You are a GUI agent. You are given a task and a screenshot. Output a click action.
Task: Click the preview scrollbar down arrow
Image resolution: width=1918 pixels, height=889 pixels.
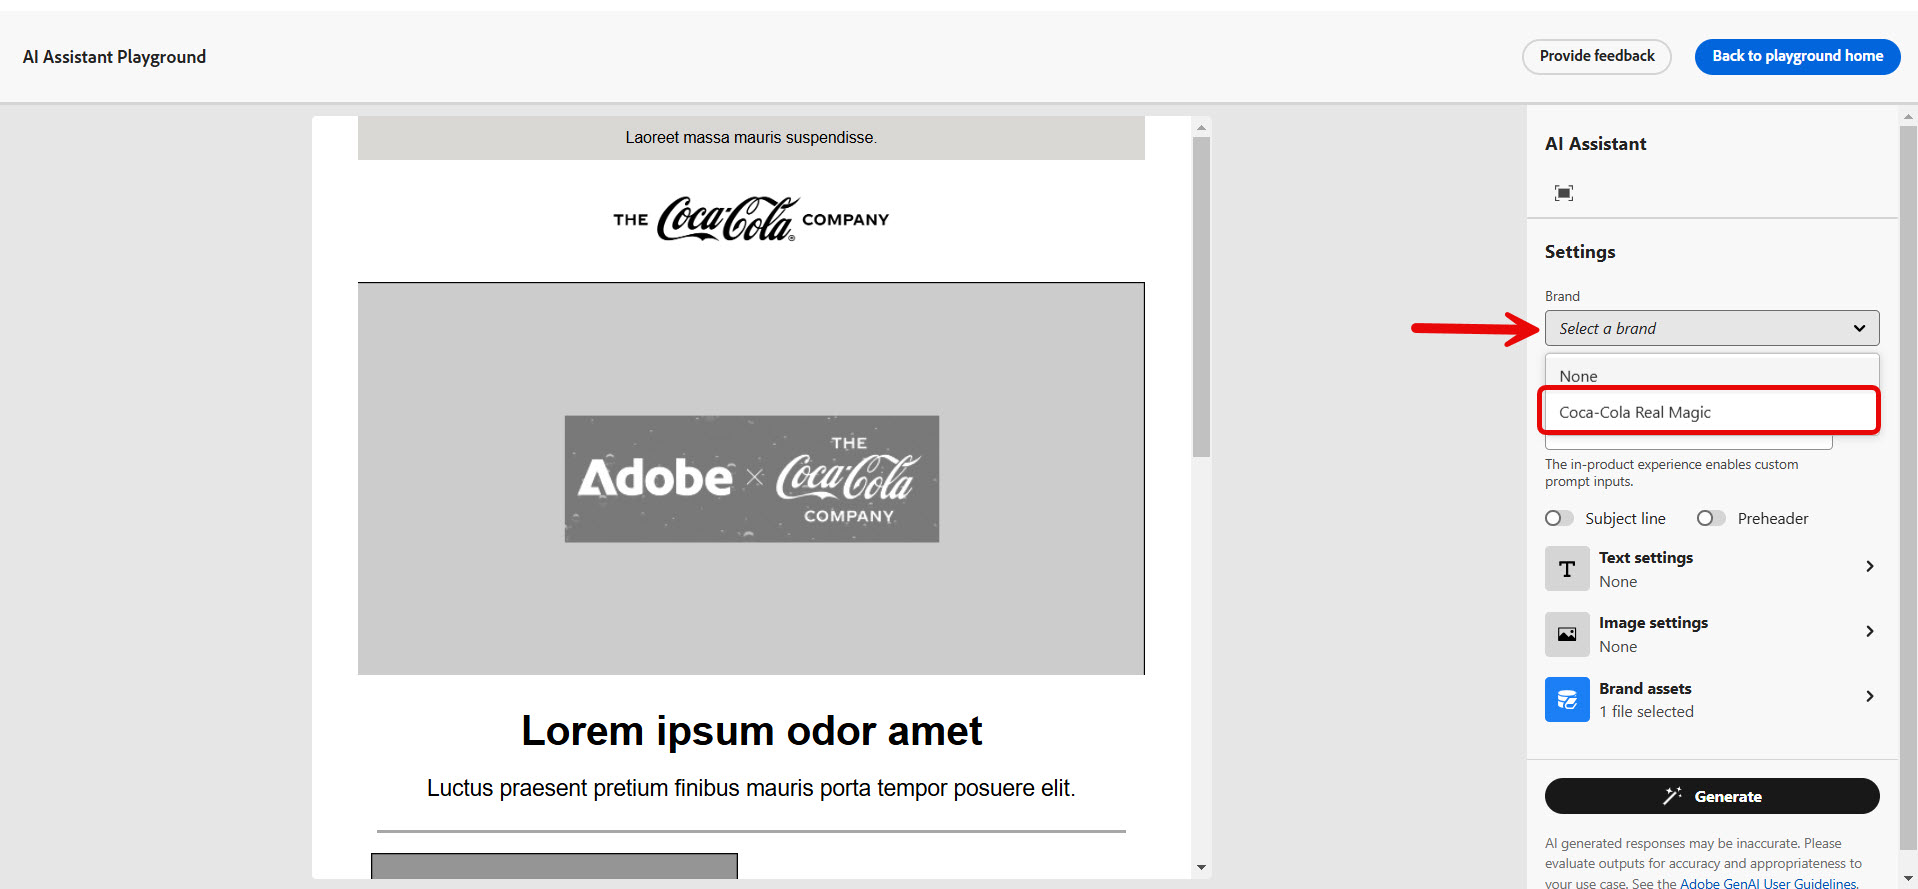1202,867
